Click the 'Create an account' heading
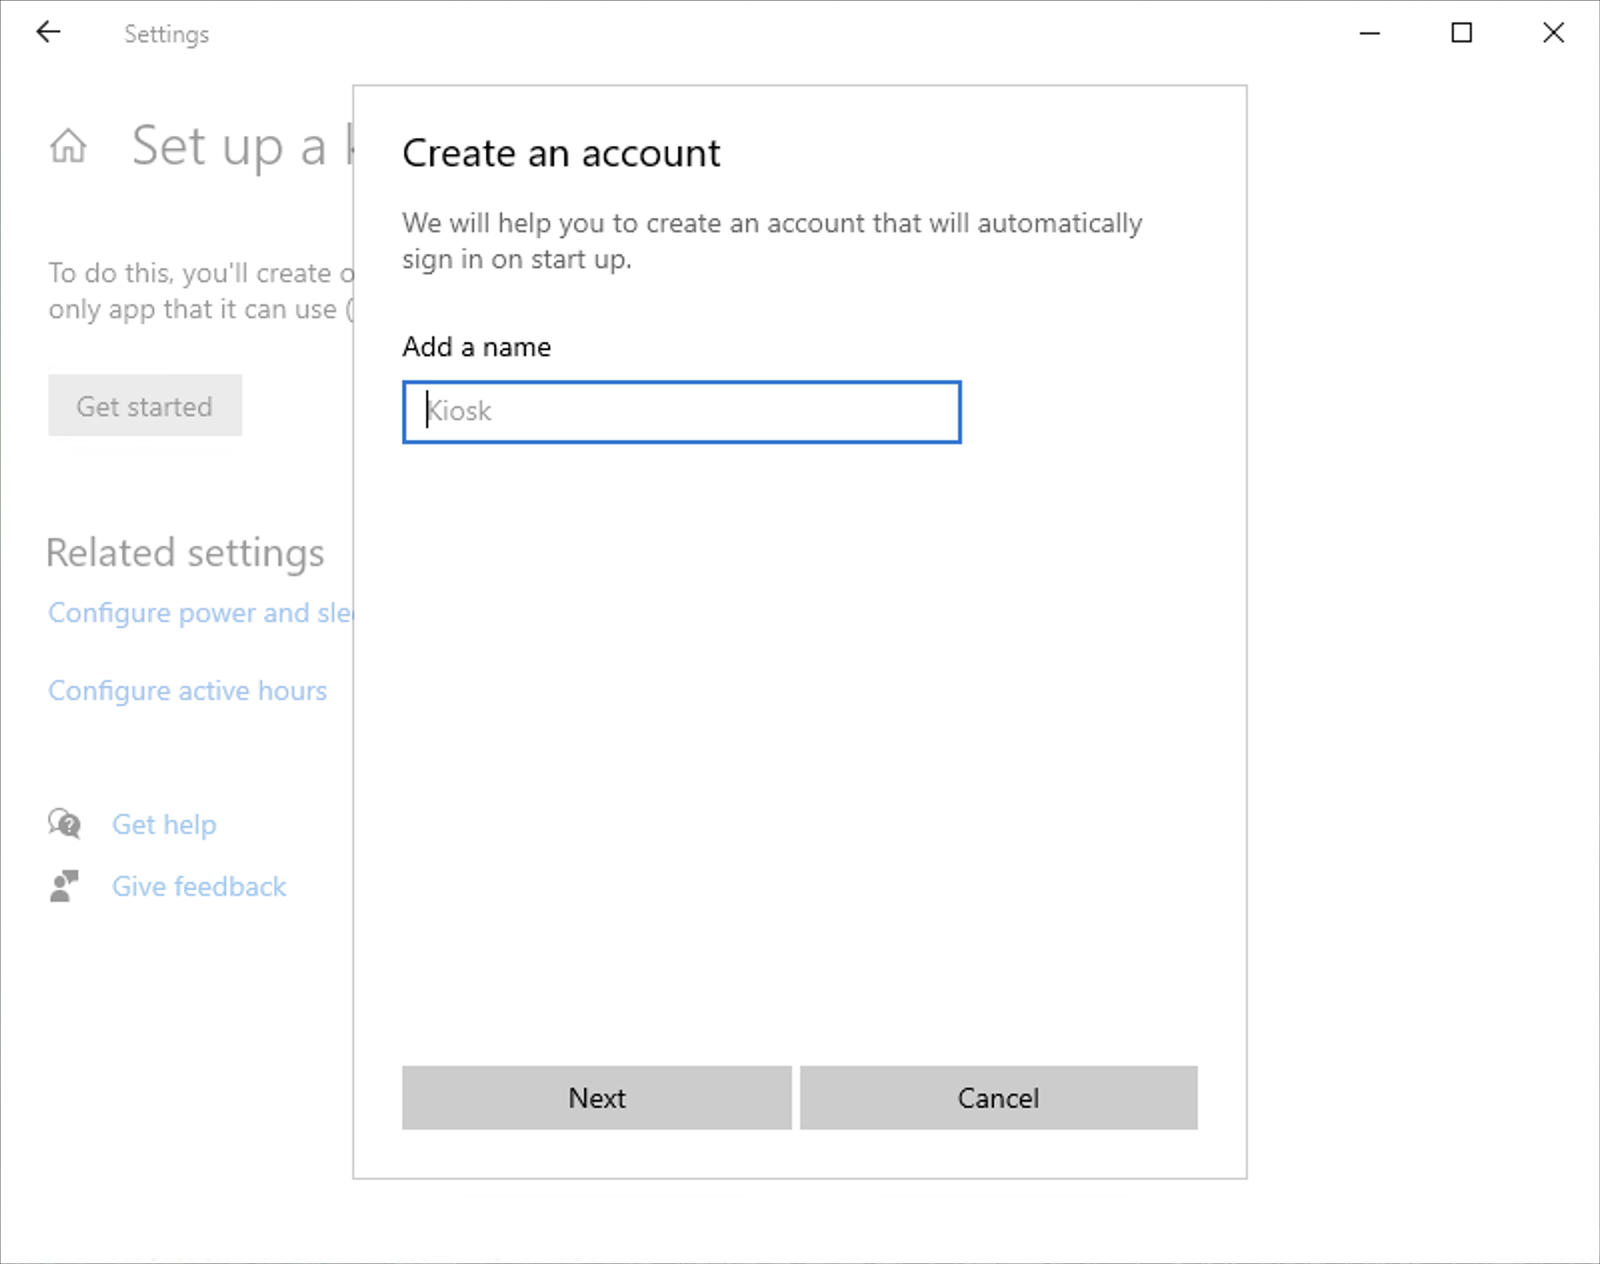1600x1264 pixels. pyautogui.click(x=561, y=153)
